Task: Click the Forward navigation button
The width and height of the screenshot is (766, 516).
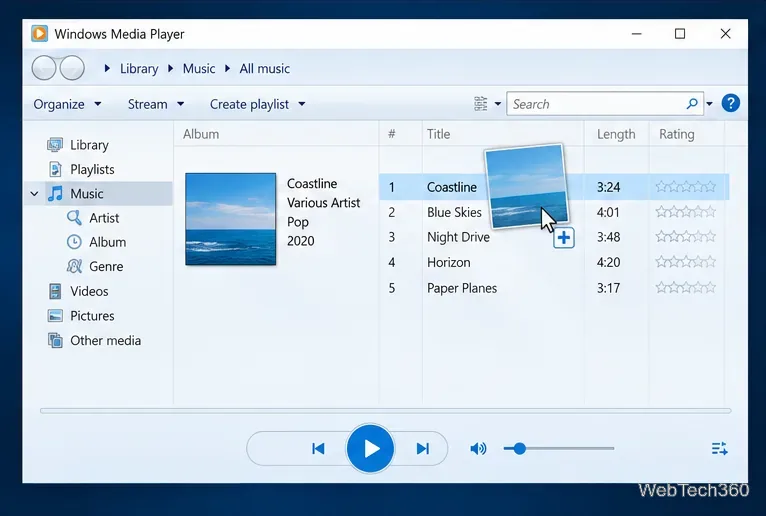Action: coord(72,68)
